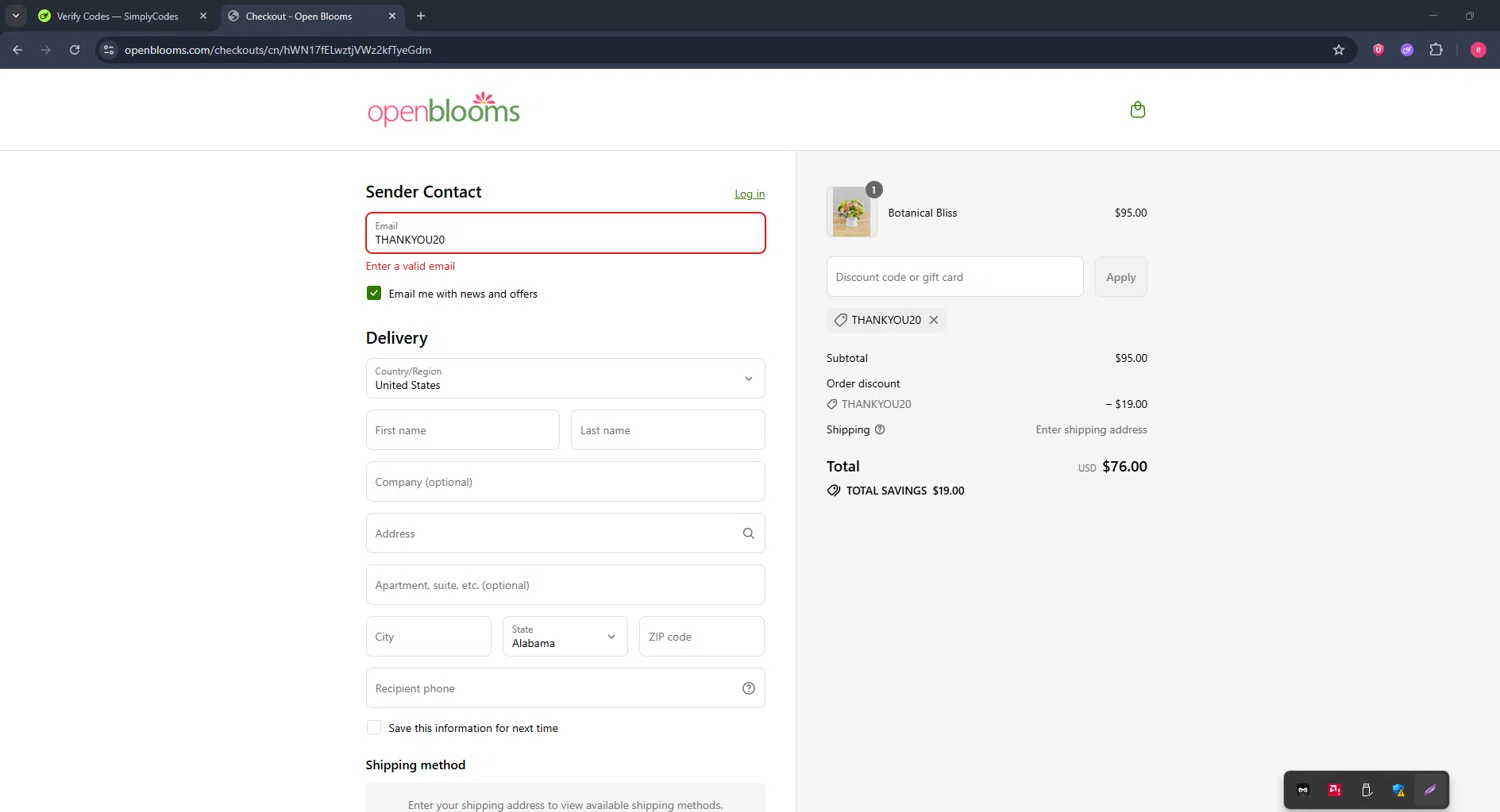The image size is (1500, 812).
Task: Open the shipping info help icon
Action: point(880,430)
